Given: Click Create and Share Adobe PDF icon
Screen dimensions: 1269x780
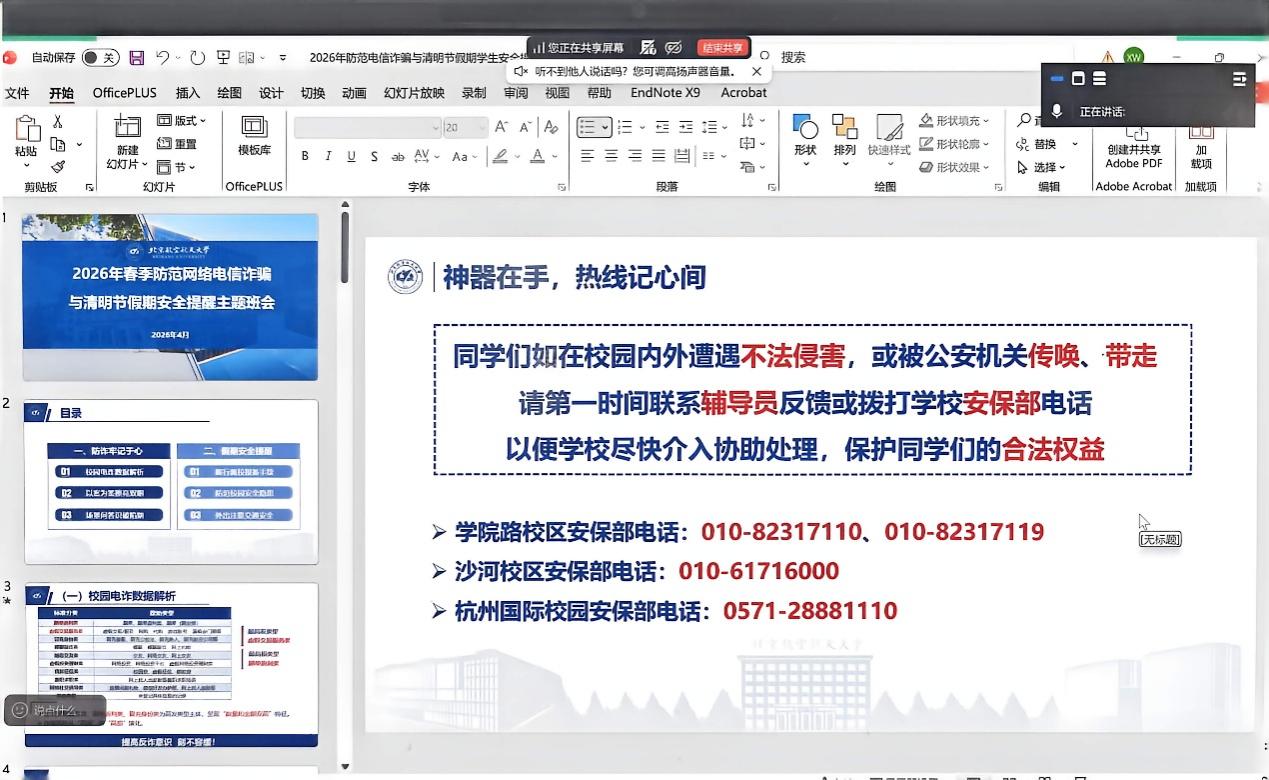Looking at the screenshot, I should pyautogui.click(x=1134, y=134).
